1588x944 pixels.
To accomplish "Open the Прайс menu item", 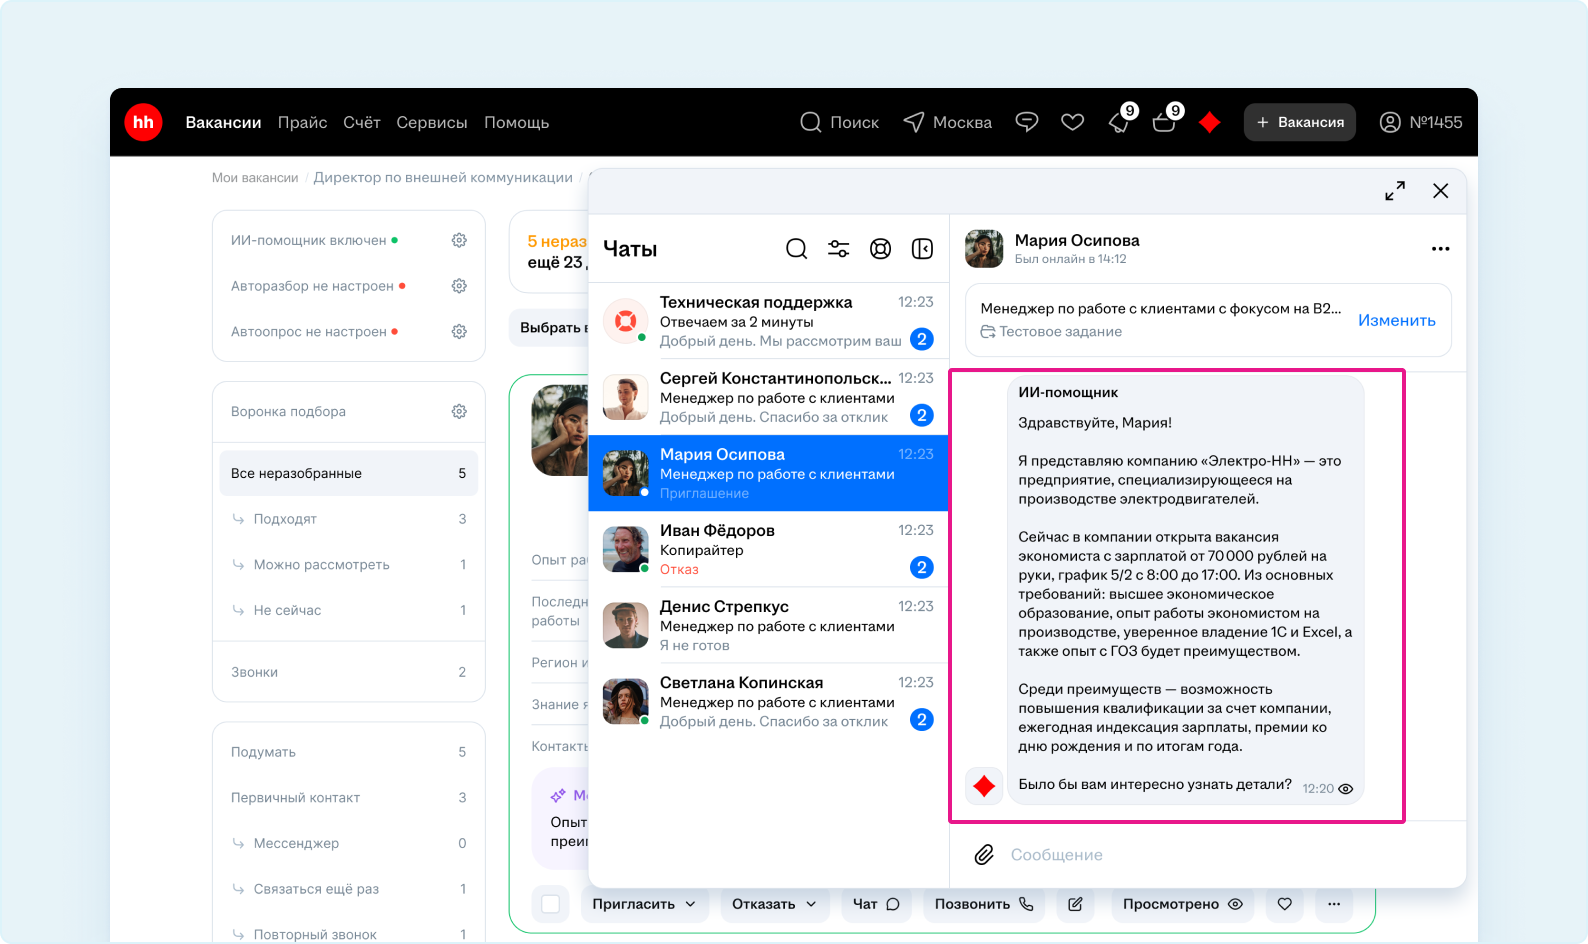I will (x=302, y=122).
